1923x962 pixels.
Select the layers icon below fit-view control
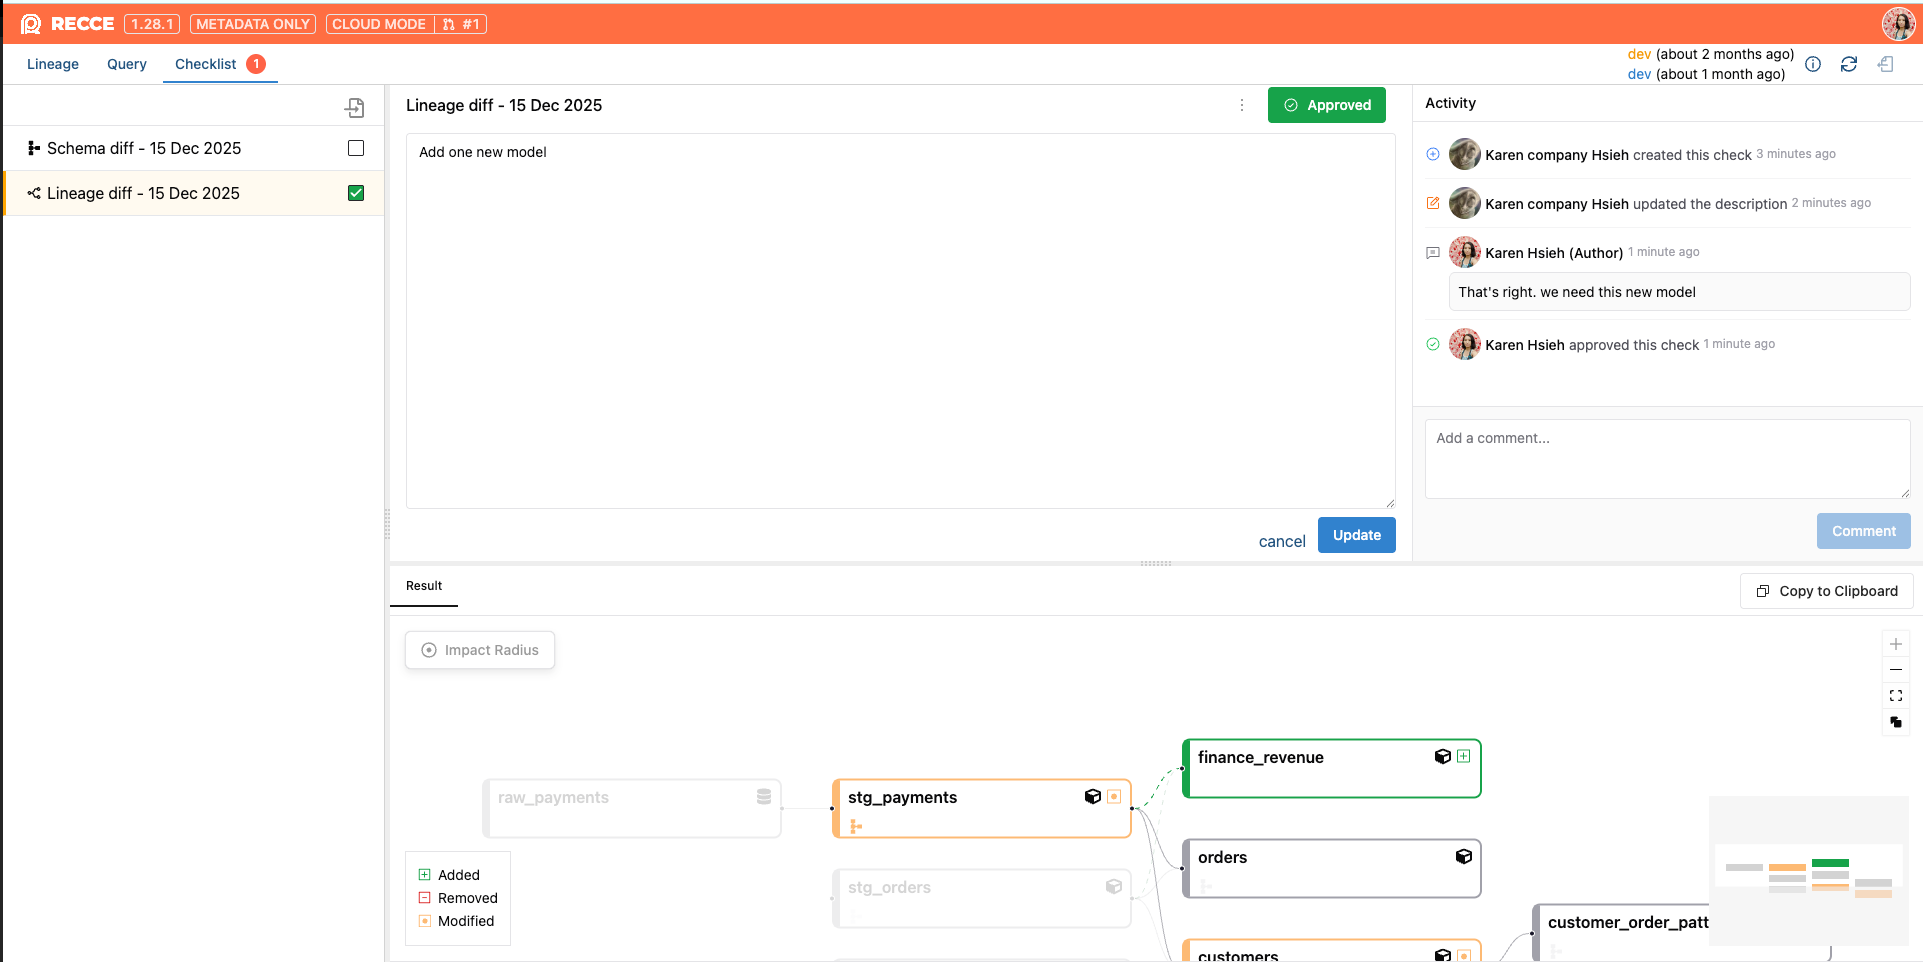pos(1896,722)
